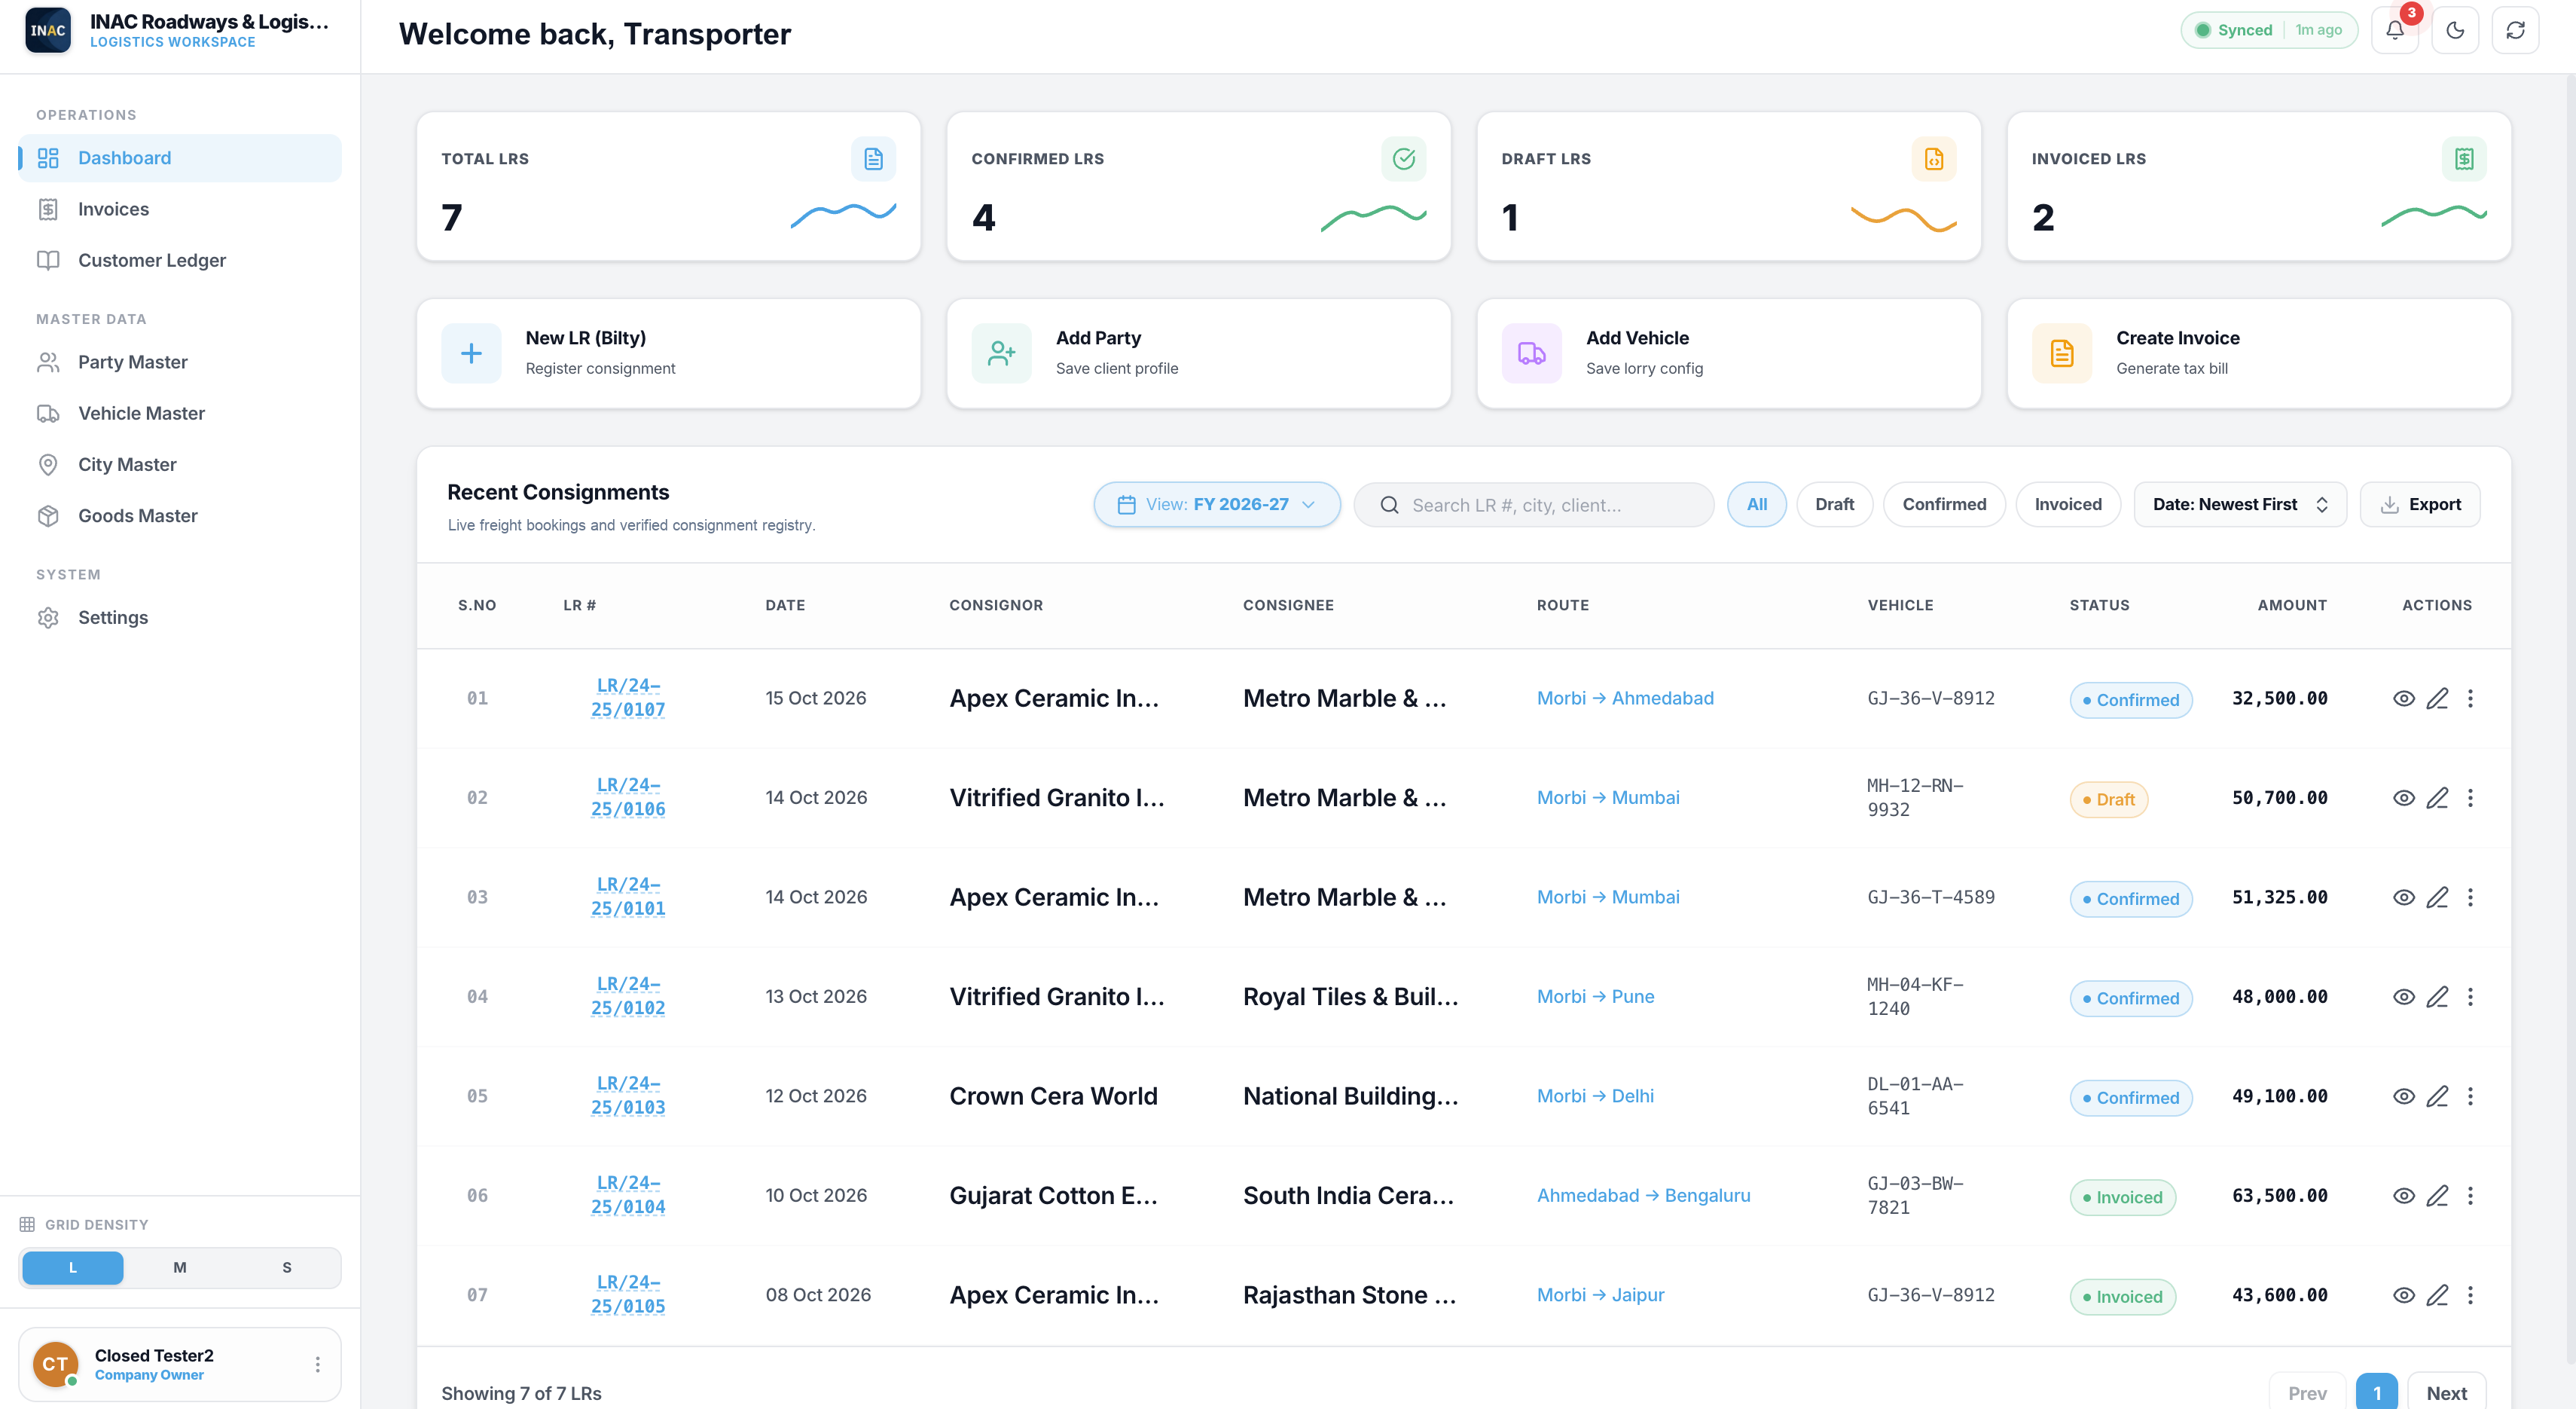The height and width of the screenshot is (1409, 2576).
Task: Click the Confirmed LRs checkmark icon
Action: pyautogui.click(x=1403, y=159)
